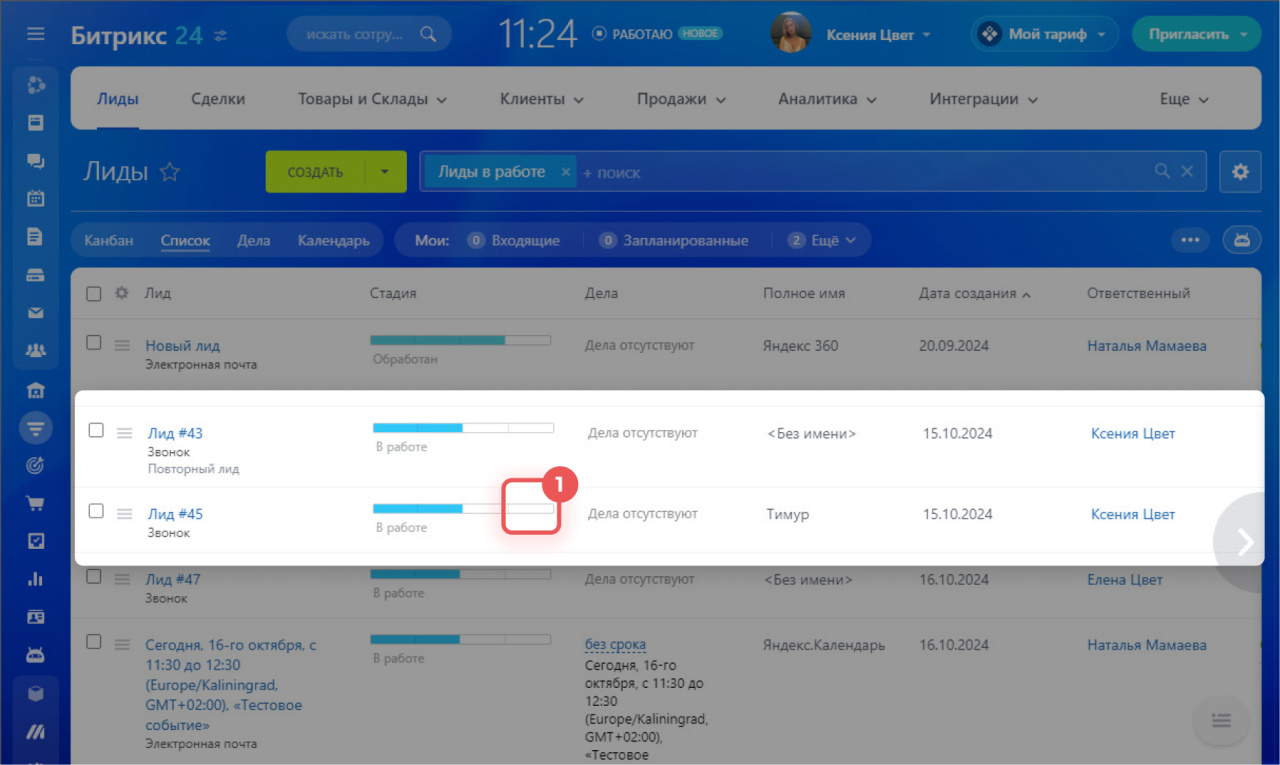Viewport: 1280px width, 765px height.
Task: Click the magnifier icon in the filter bar
Action: [x=1162, y=171]
